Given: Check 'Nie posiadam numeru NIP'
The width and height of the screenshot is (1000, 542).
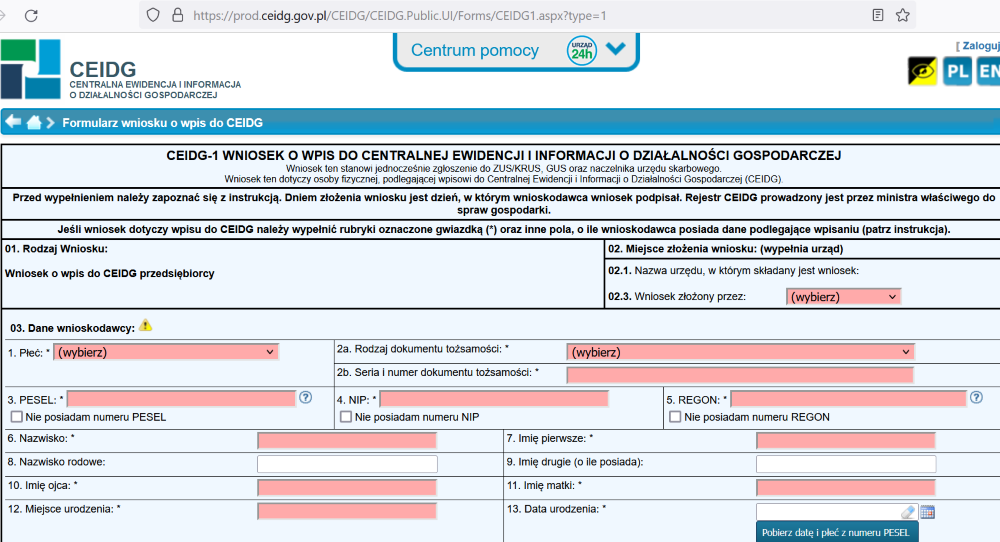Looking at the screenshot, I should (346, 417).
